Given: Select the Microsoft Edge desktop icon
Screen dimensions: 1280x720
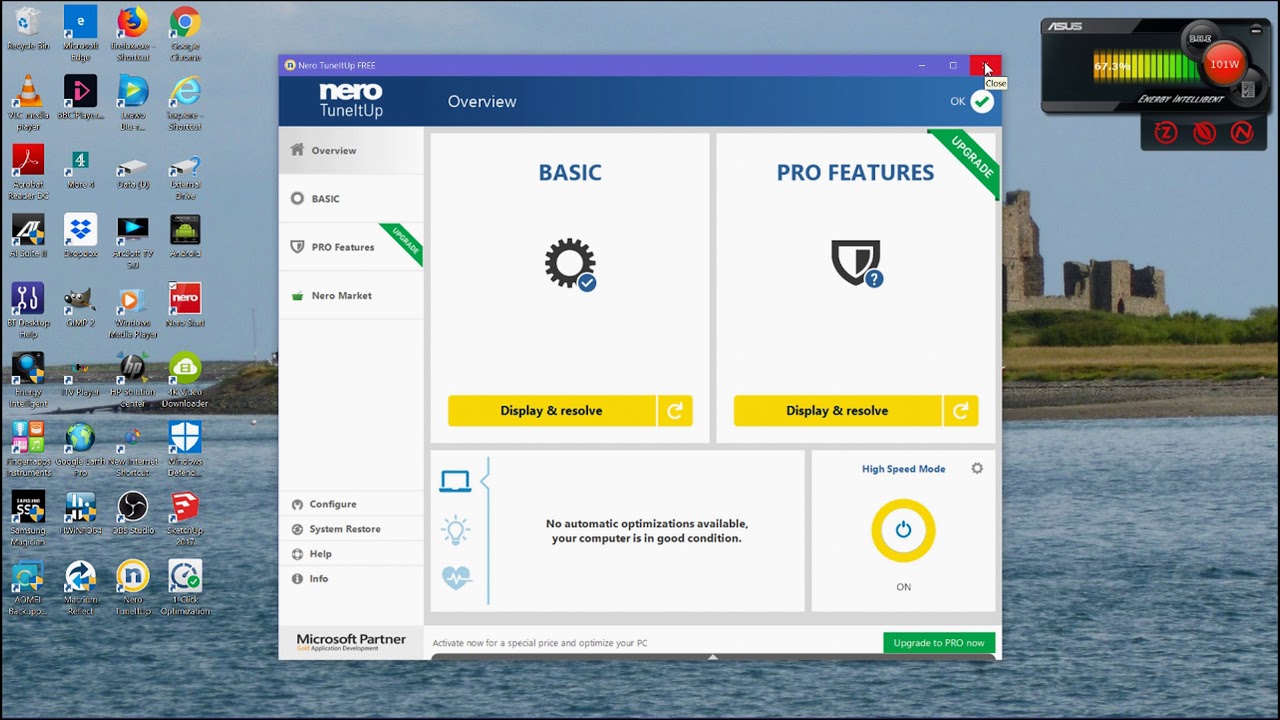Looking at the screenshot, I should click(x=80, y=33).
